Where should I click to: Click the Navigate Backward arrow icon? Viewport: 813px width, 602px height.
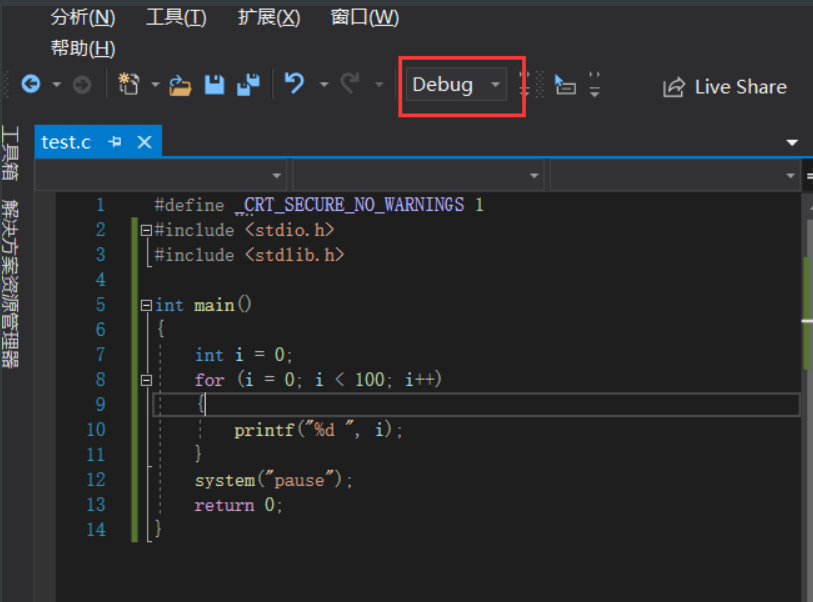[31, 84]
